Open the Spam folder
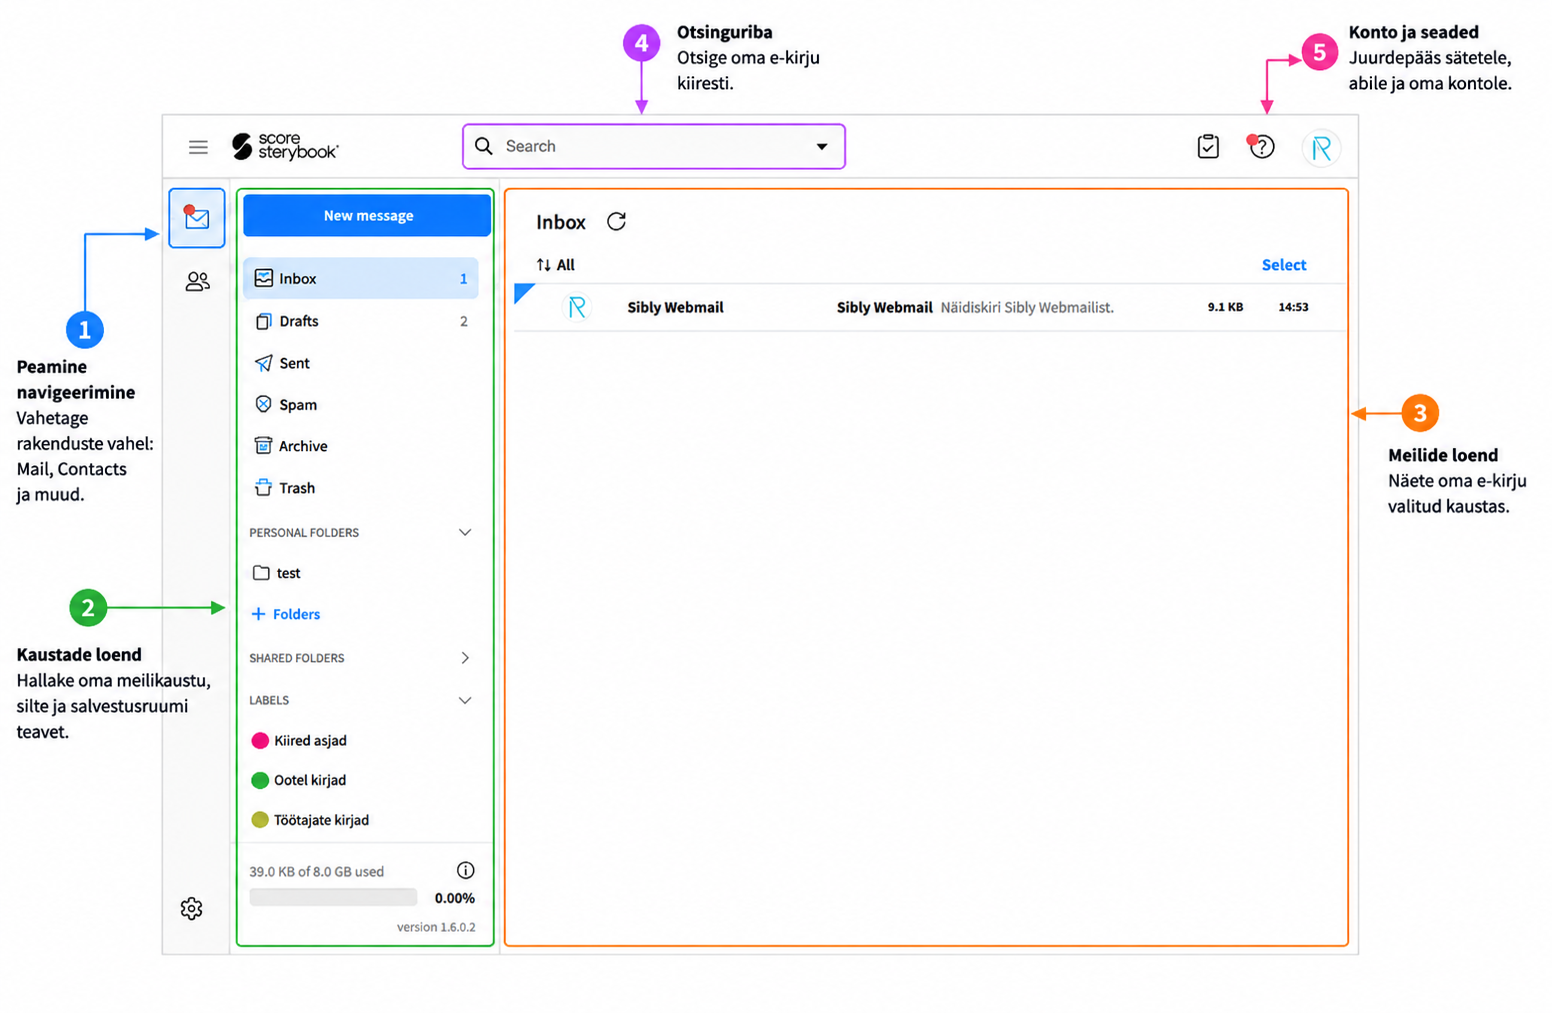Viewport: 1552px width, 1013px height. point(360,404)
